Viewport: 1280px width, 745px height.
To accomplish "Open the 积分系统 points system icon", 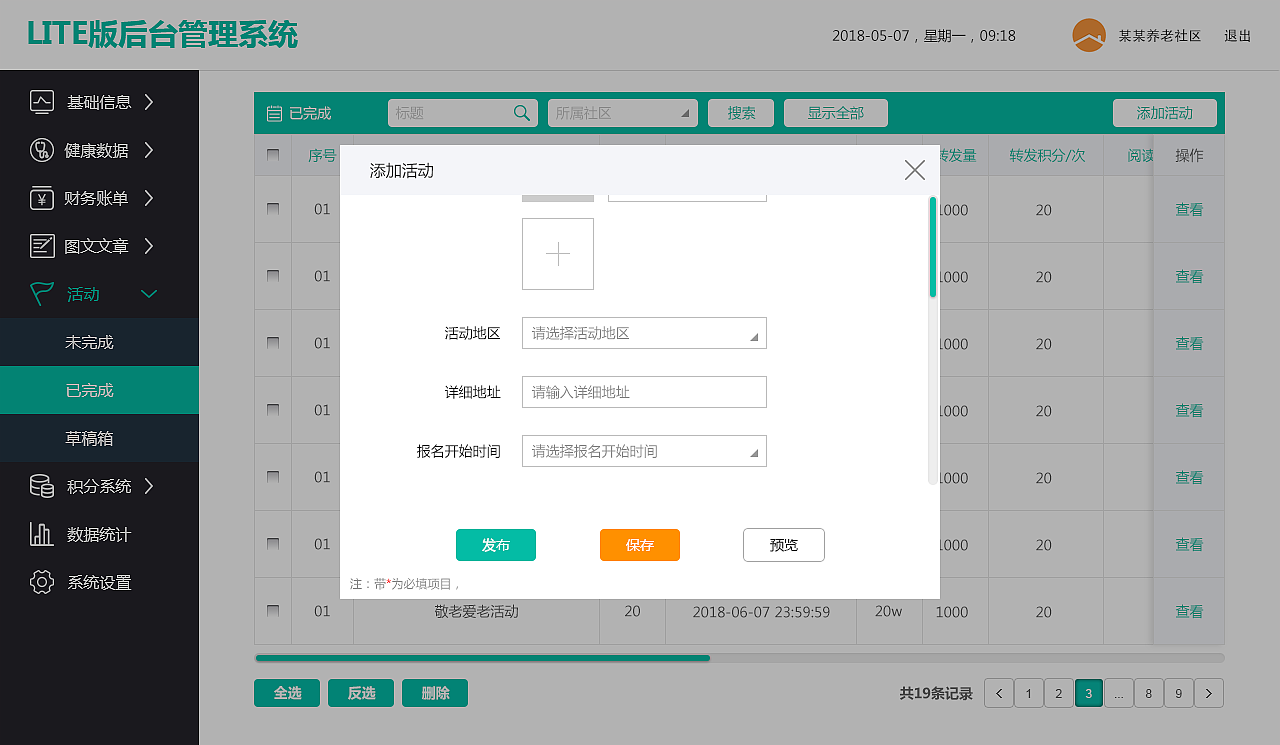I will point(42,486).
